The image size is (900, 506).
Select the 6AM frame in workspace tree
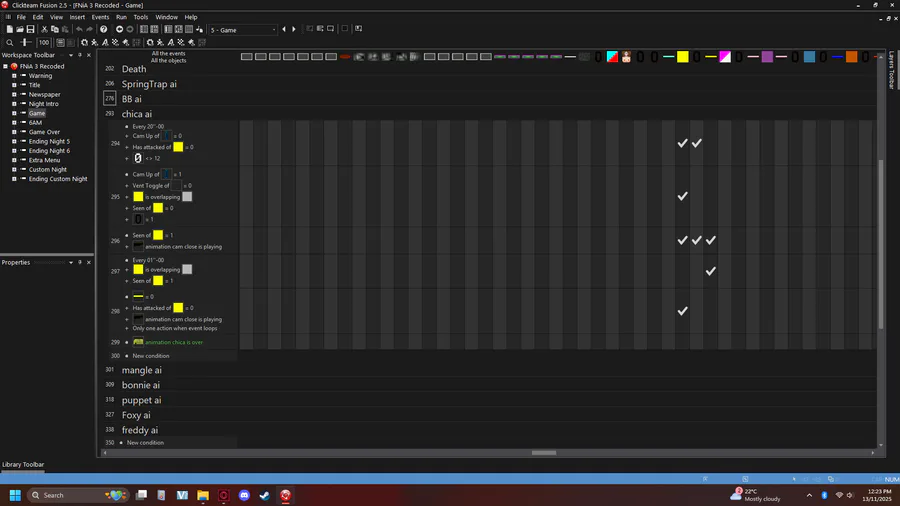(35, 123)
